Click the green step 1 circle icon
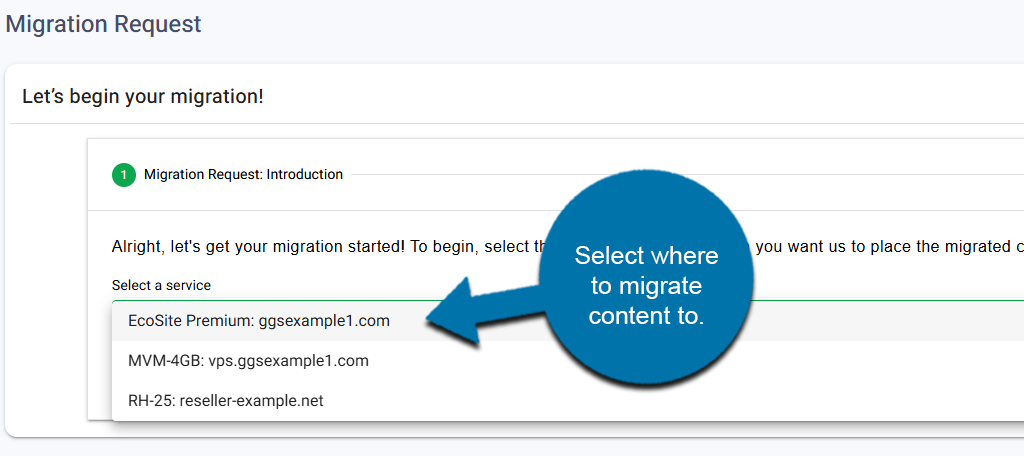 coord(123,175)
